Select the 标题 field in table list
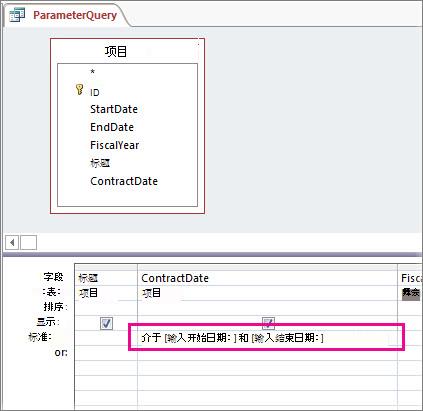The width and height of the screenshot is (423, 411). 100,163
